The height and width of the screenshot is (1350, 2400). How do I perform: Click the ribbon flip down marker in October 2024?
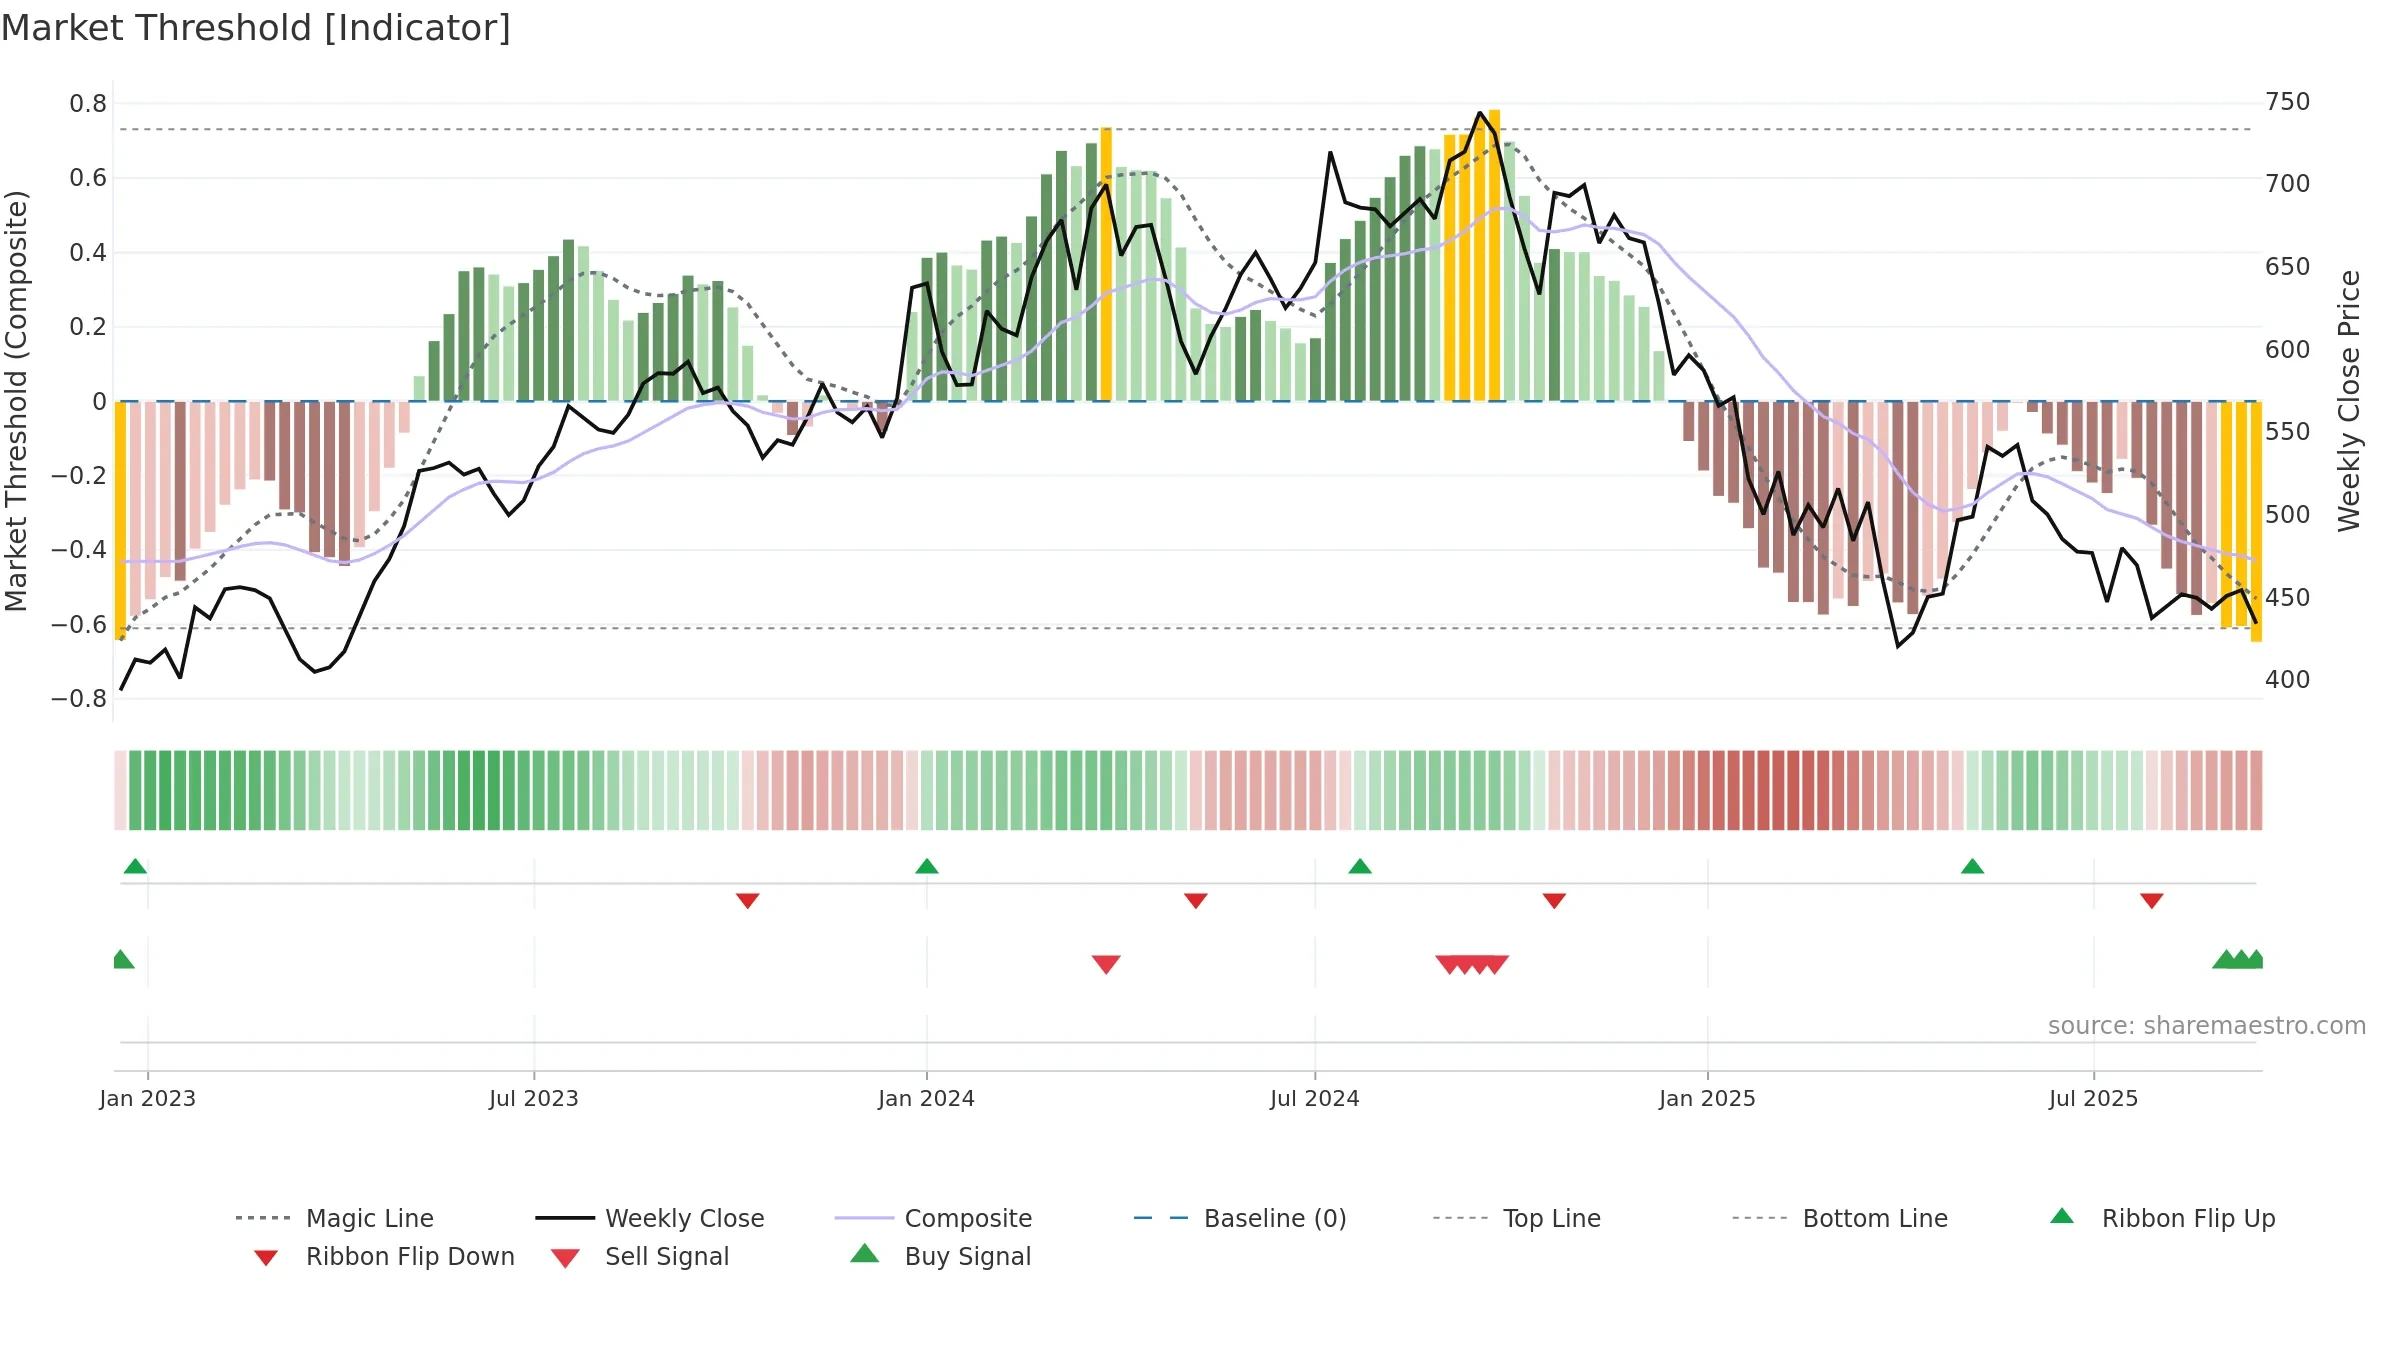1554,901
